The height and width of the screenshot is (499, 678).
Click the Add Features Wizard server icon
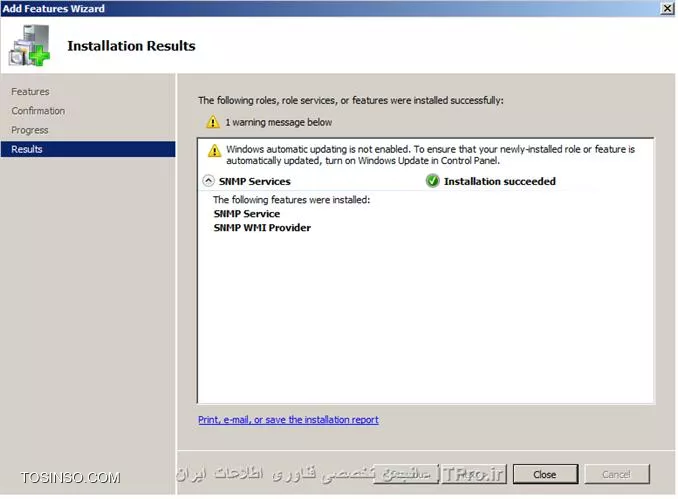click(x=29, y=45)
